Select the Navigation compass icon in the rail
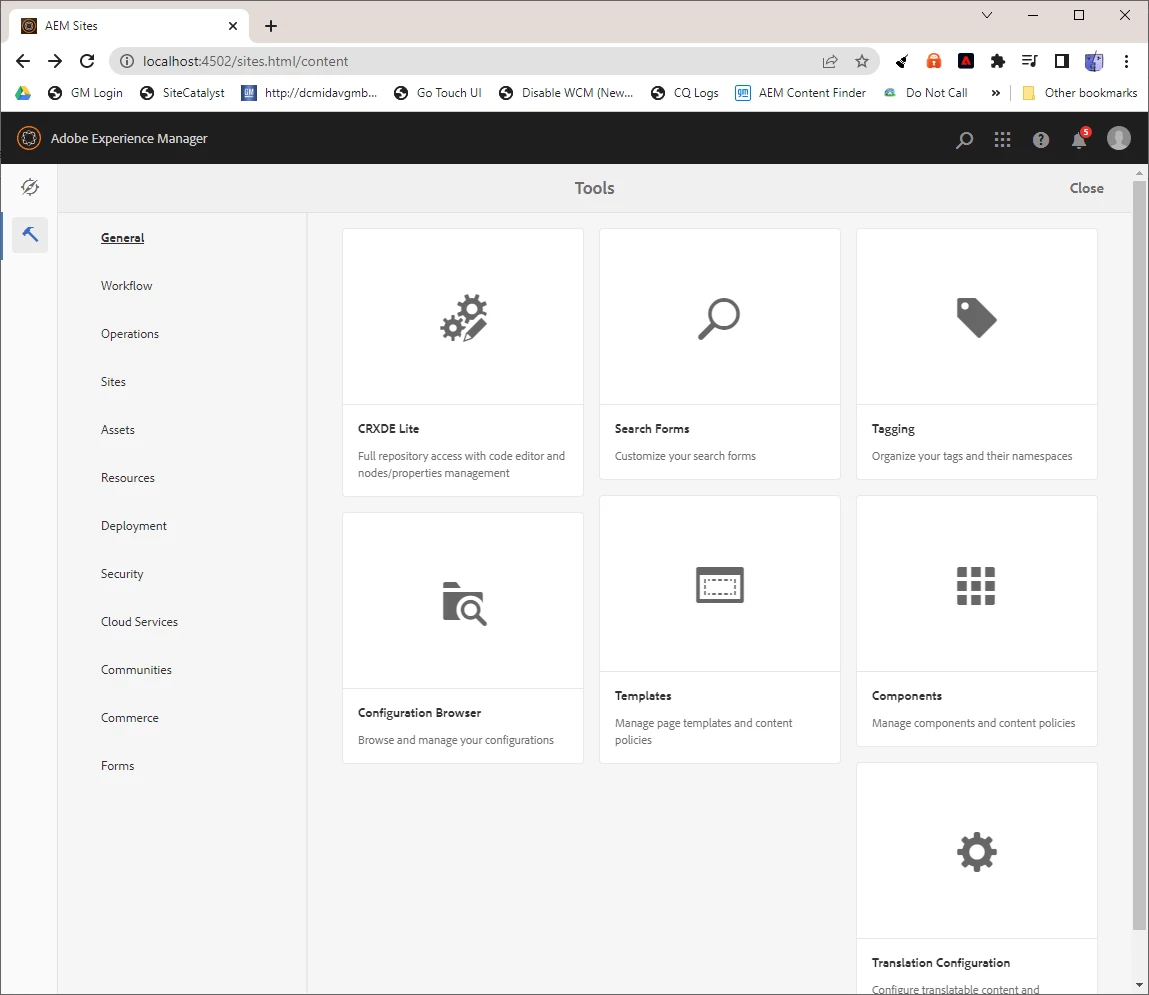 point(30,187)
